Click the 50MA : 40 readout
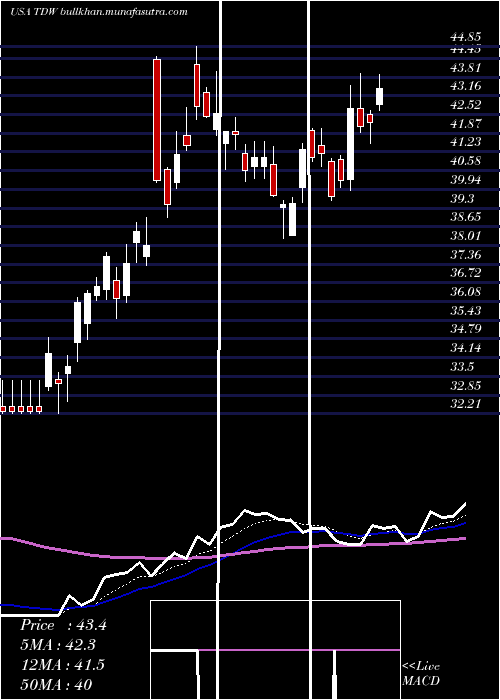500x700 pixels. [x=56, y=684]
